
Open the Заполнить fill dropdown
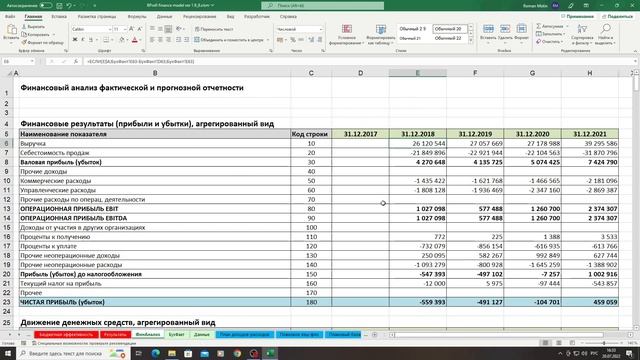click(551, 34)
